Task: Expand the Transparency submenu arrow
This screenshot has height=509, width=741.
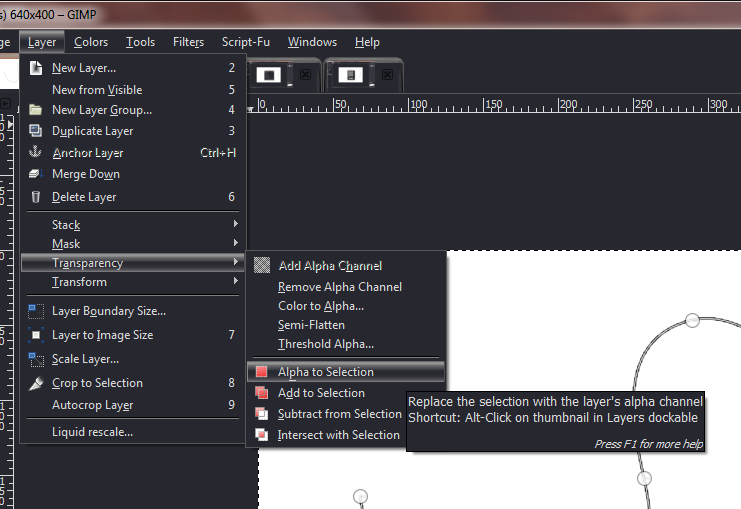Action: click(235, 262)
